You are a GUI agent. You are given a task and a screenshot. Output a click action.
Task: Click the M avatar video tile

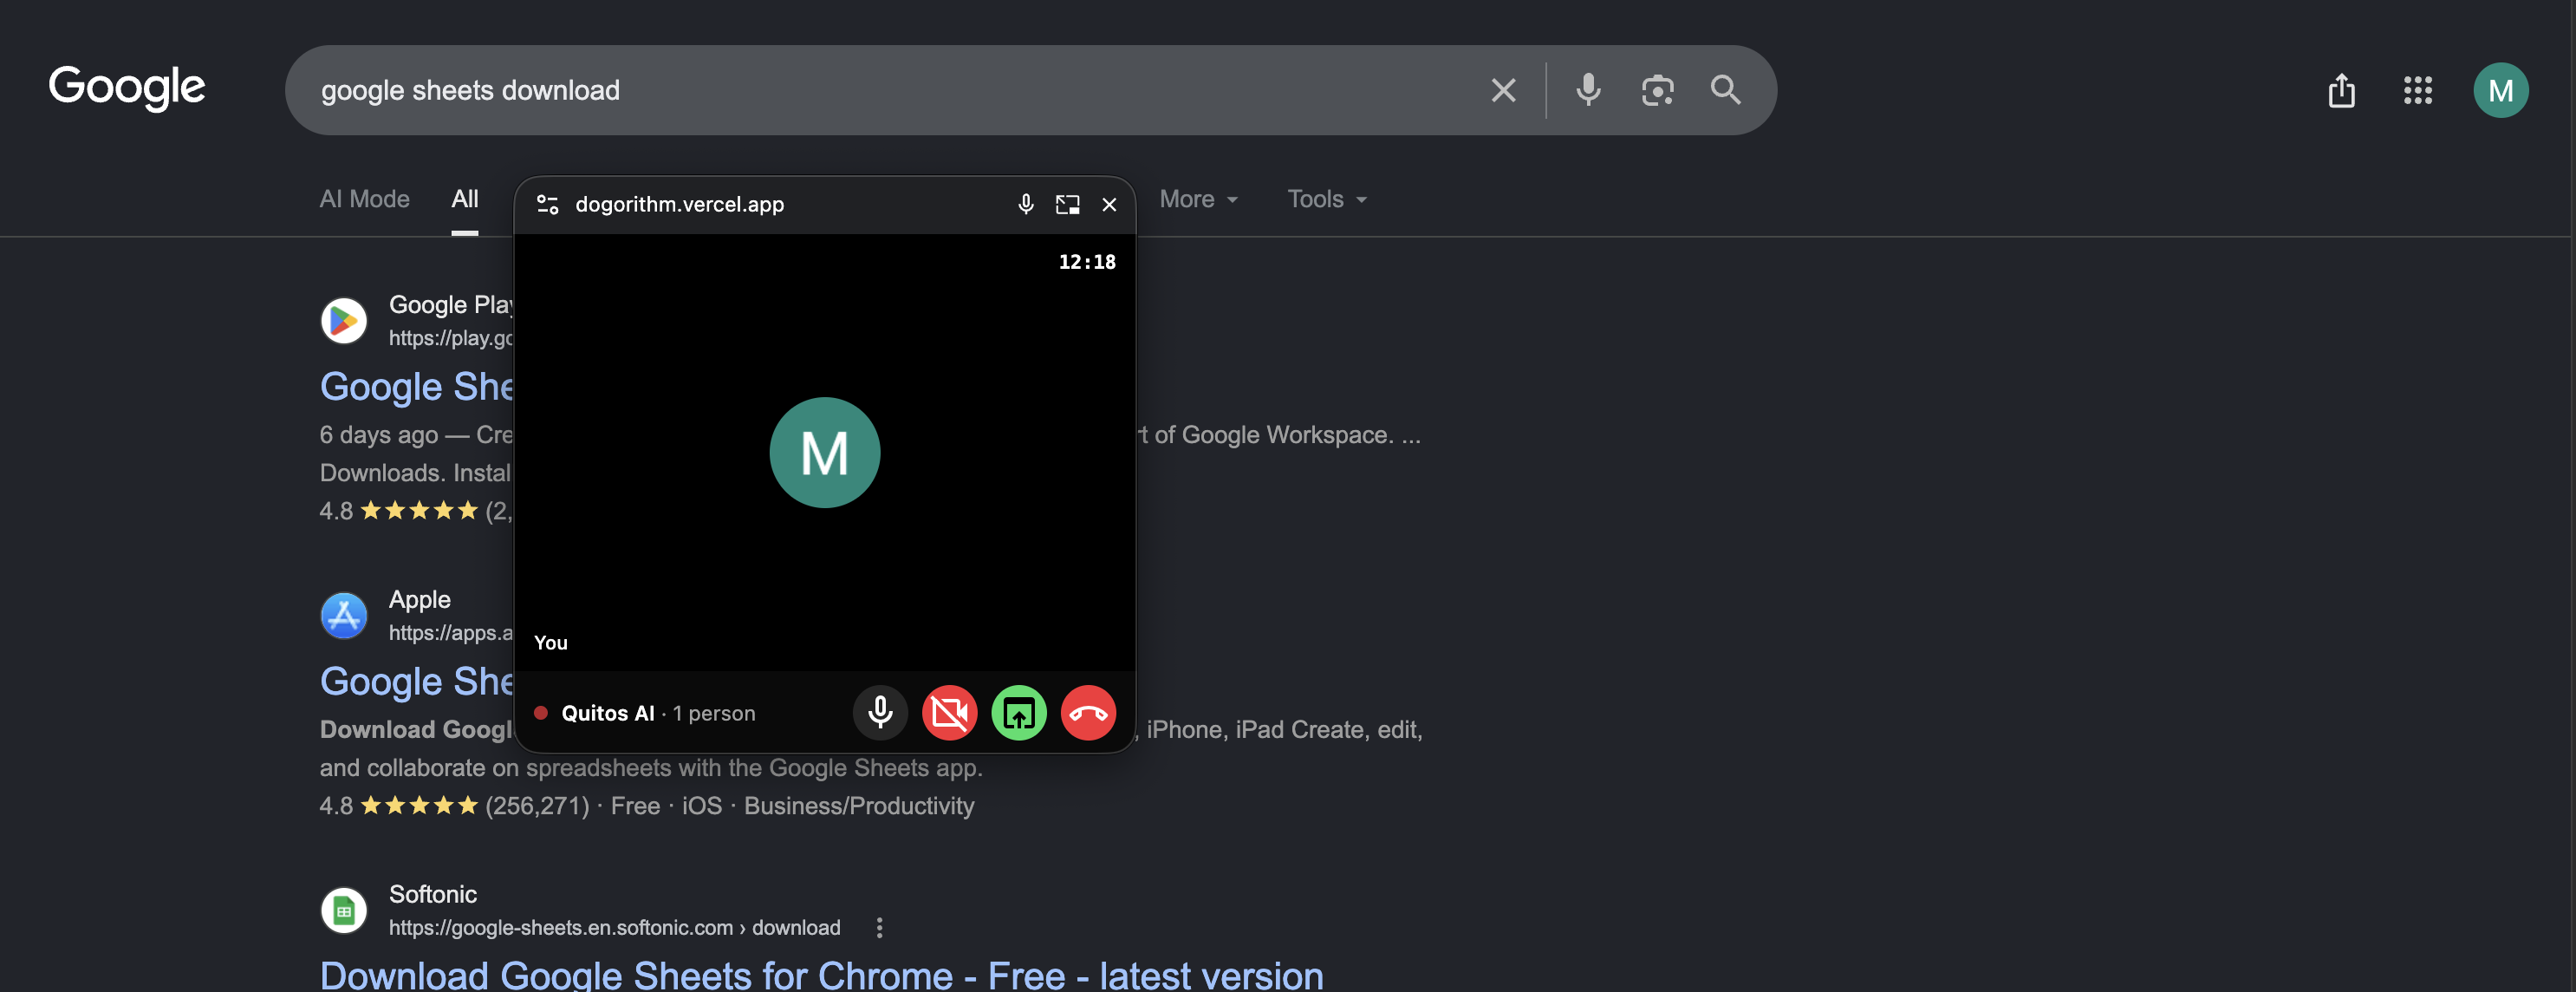pos(824,453)
